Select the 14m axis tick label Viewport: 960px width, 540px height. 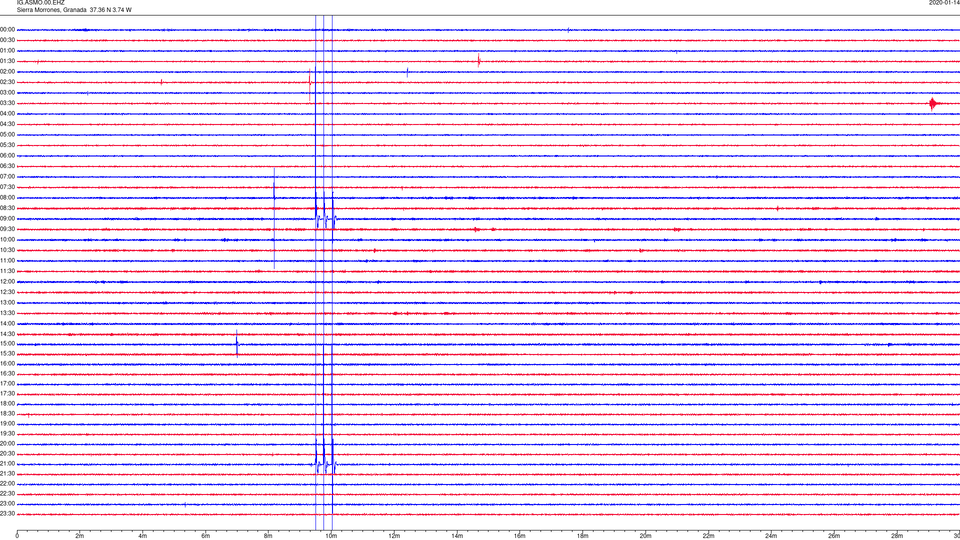pos(457,536)
